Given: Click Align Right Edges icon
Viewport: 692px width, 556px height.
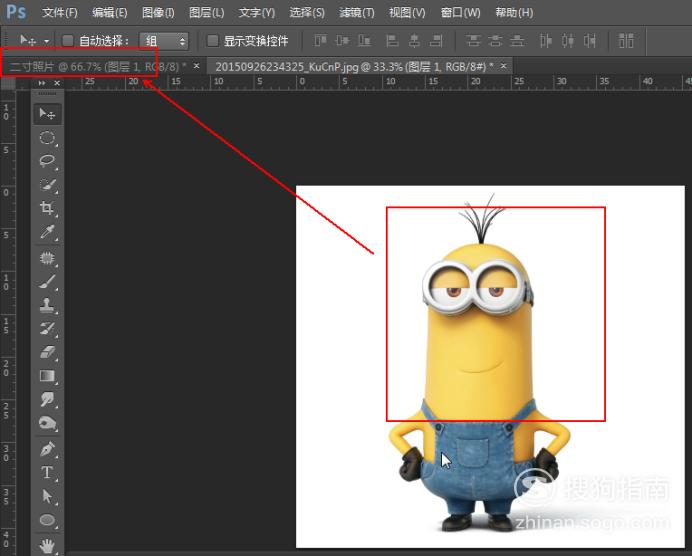Looking at the screenshot, I should tap(436, 41).
